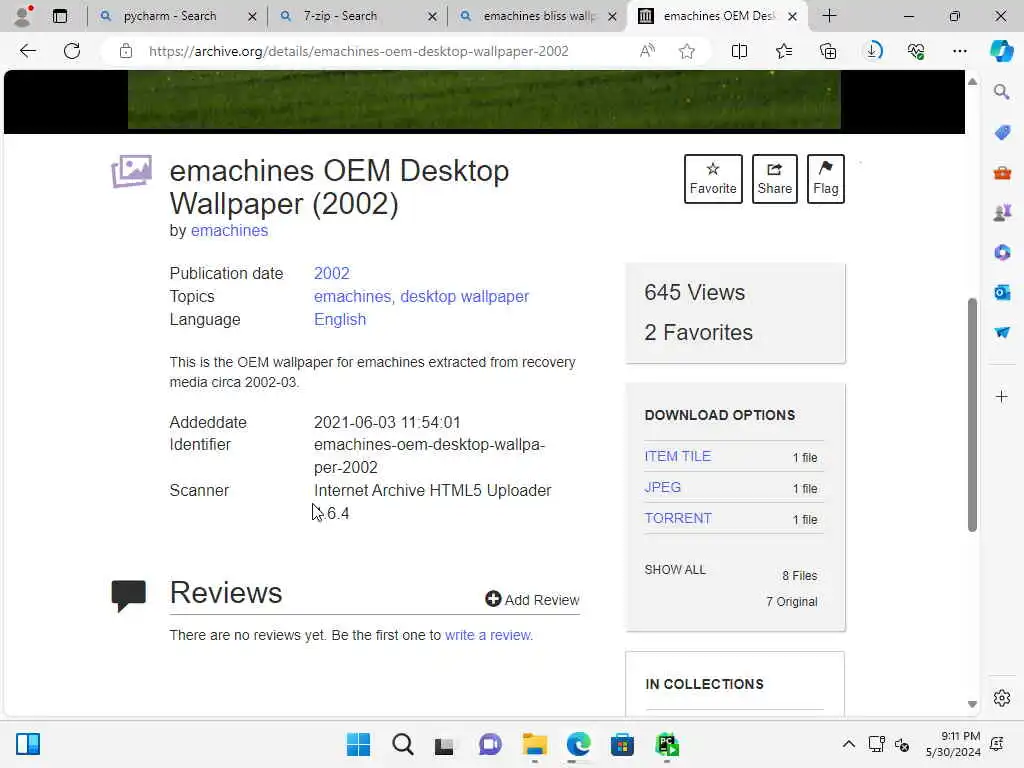Click the Share button
Viewport: 1024px width, 768px height.
coord(775,179)
